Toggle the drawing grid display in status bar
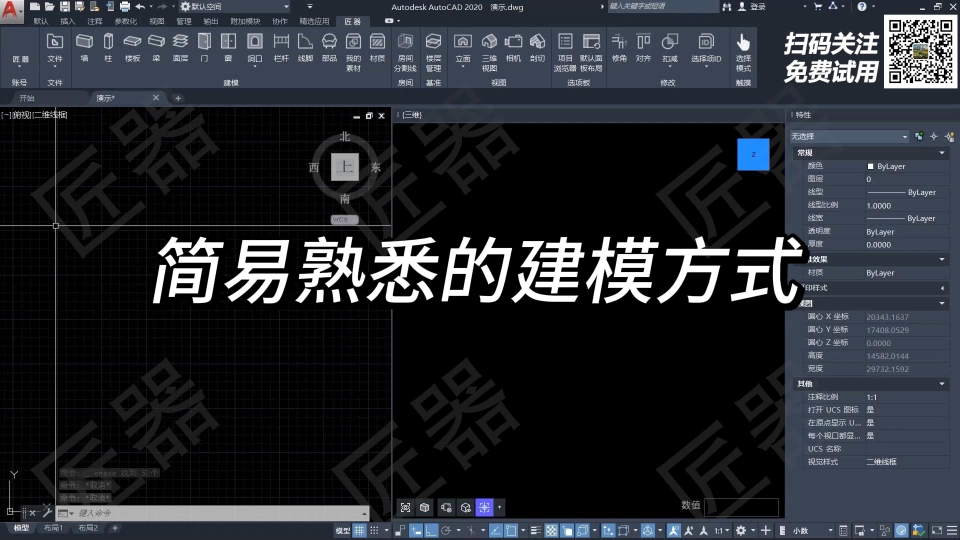960x540 pixels. coord(359,530)
